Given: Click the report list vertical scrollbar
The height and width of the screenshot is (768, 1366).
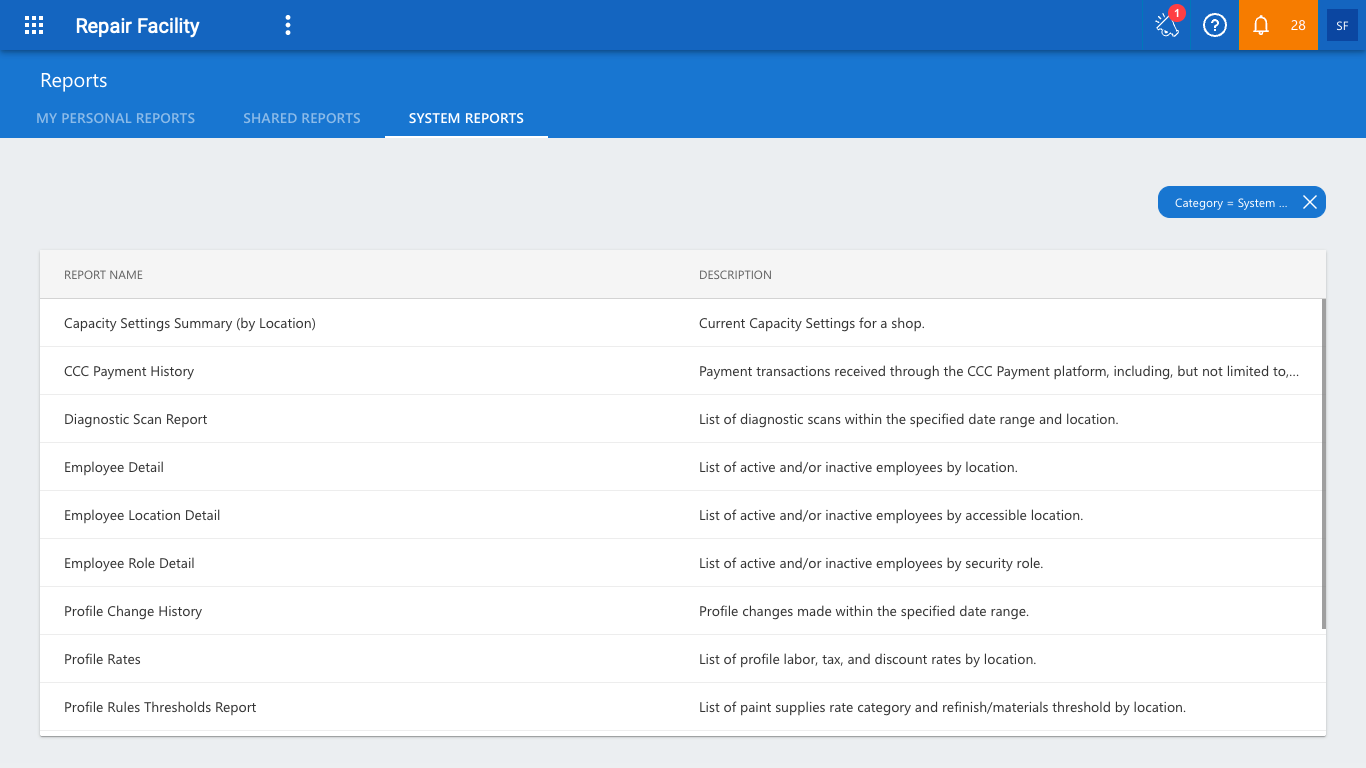Looking at the screenshot, I should point(1324,463).
